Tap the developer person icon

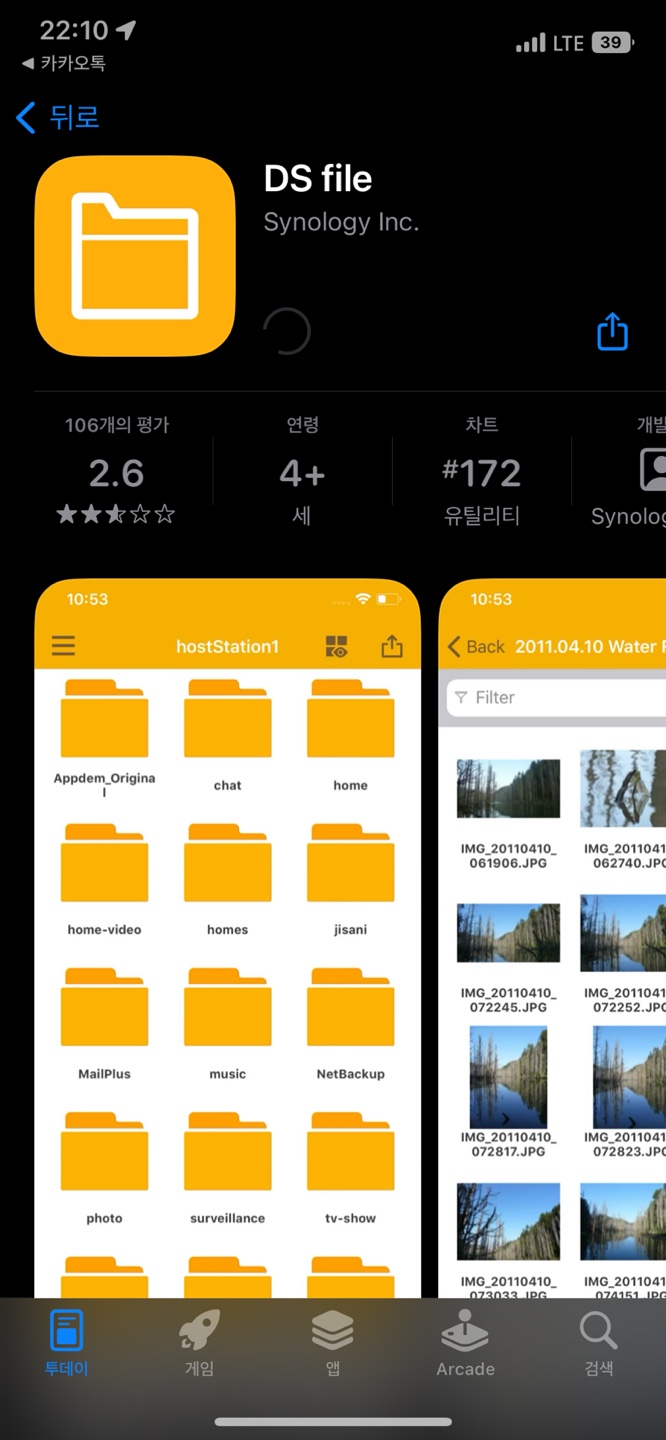coord(653,470)
